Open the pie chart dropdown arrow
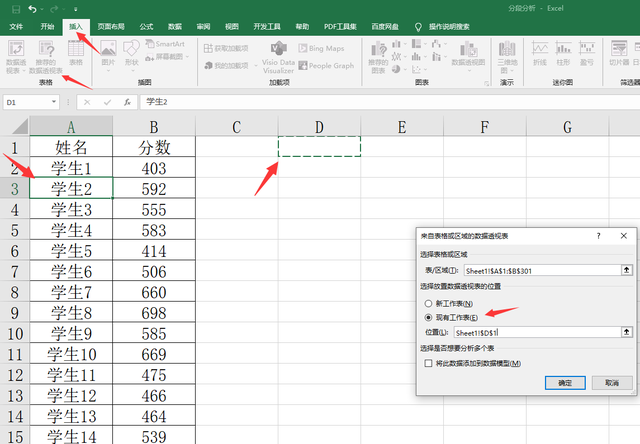The image size is (640, 444). pyautogui.click(x=405, y=69)
